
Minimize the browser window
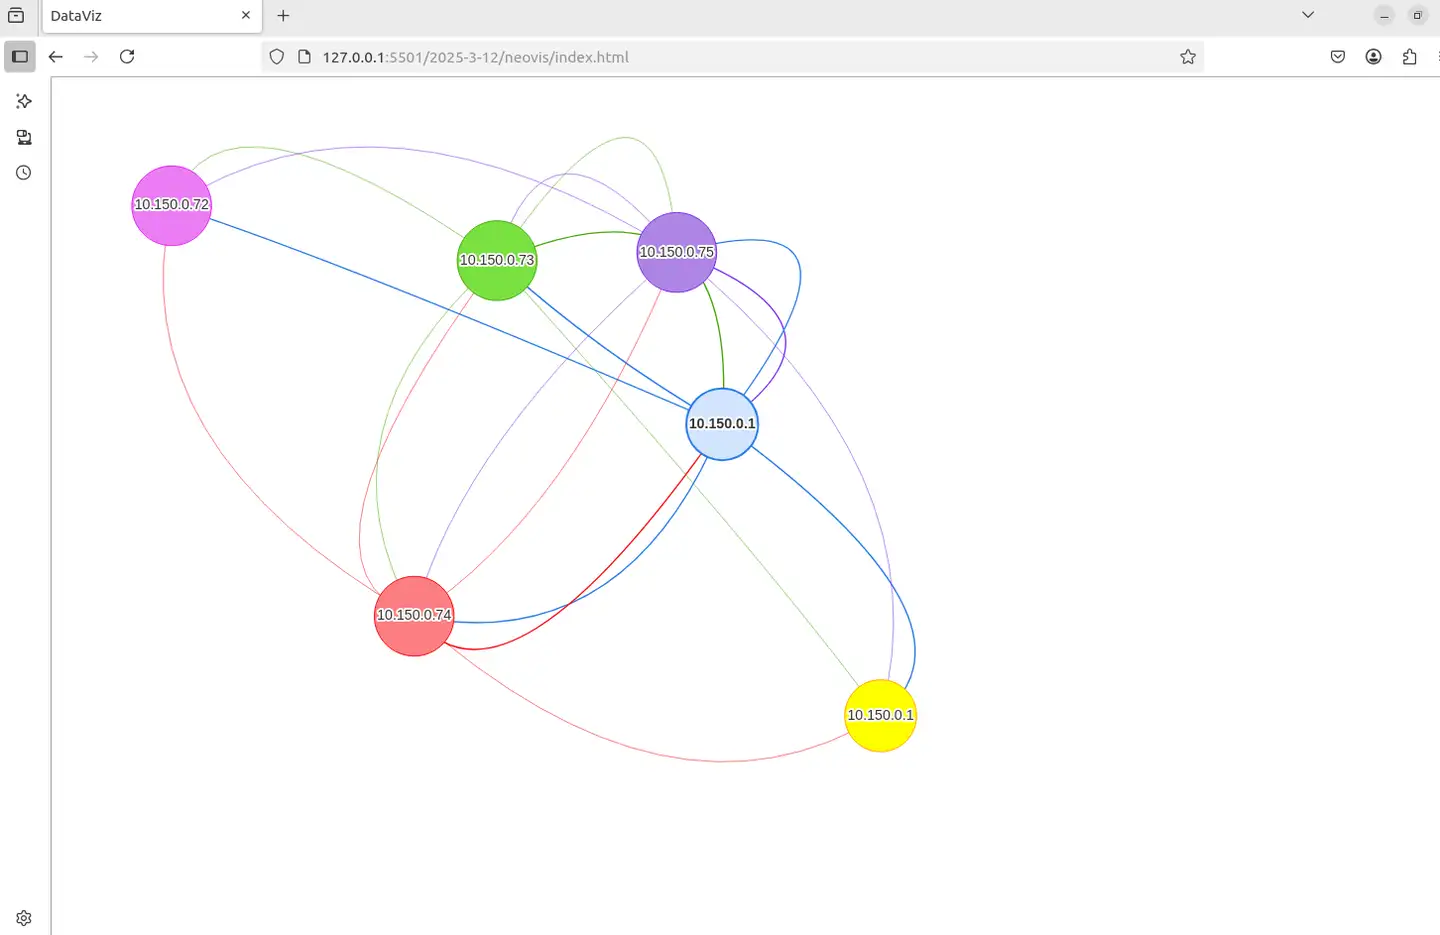click(1384, 16)
